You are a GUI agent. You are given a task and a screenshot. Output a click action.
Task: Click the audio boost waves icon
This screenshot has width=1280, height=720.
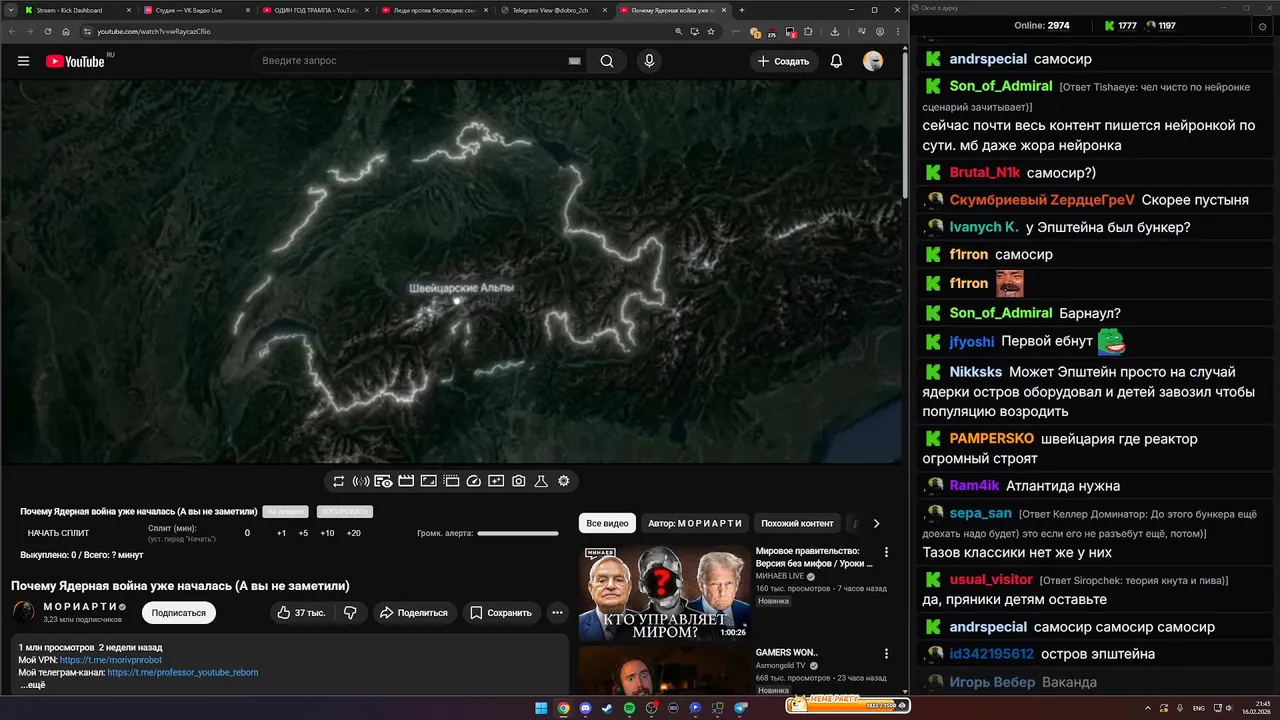tap(361, 481)
